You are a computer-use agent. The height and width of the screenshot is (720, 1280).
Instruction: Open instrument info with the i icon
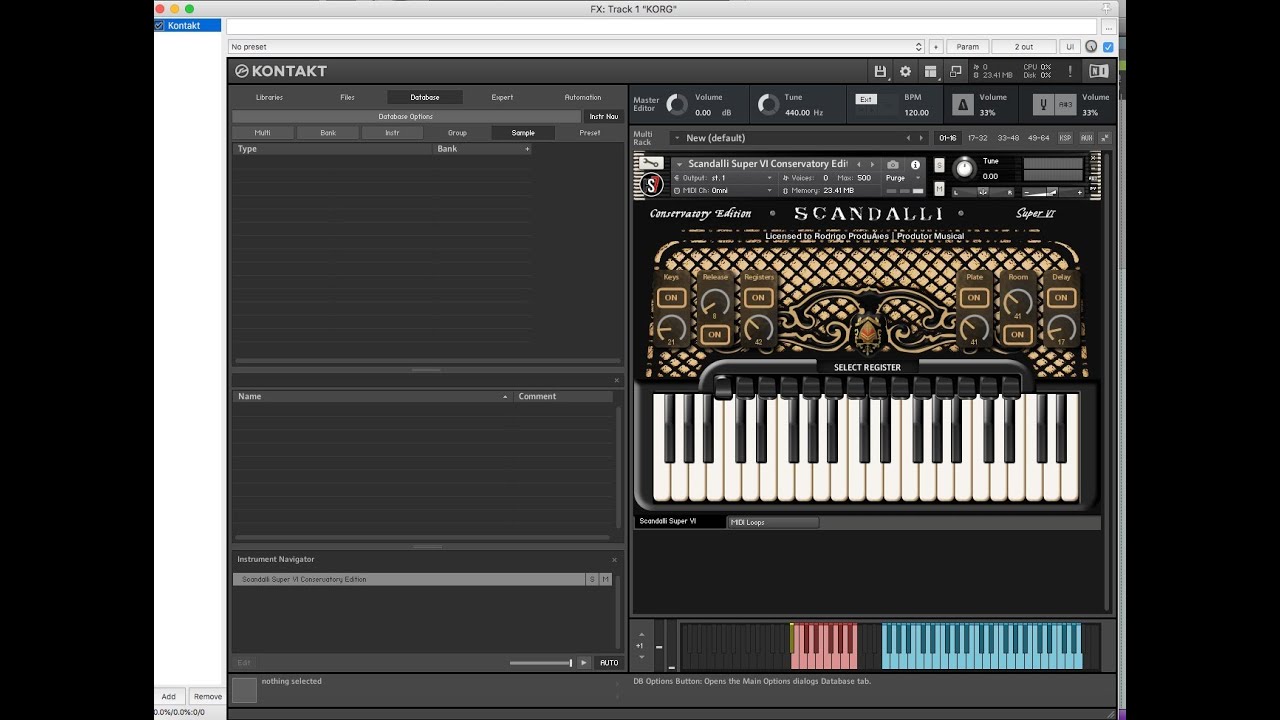pyautogui.click(x=915, y=164)
